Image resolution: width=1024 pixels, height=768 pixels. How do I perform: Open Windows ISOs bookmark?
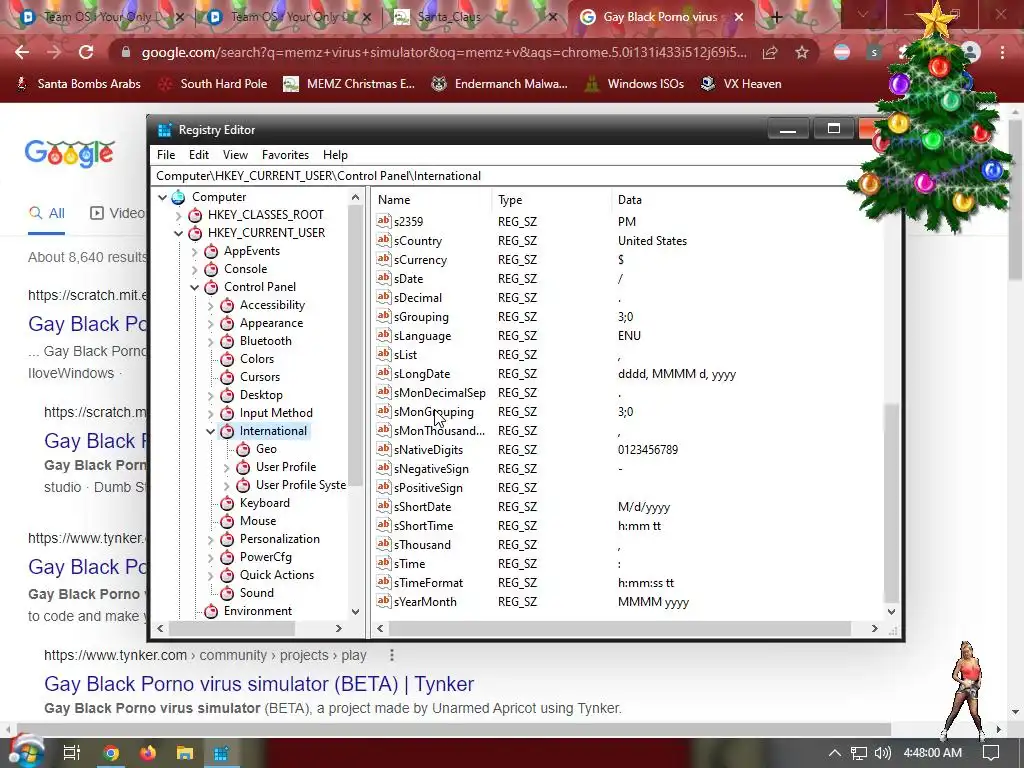[x=634, y=84]
